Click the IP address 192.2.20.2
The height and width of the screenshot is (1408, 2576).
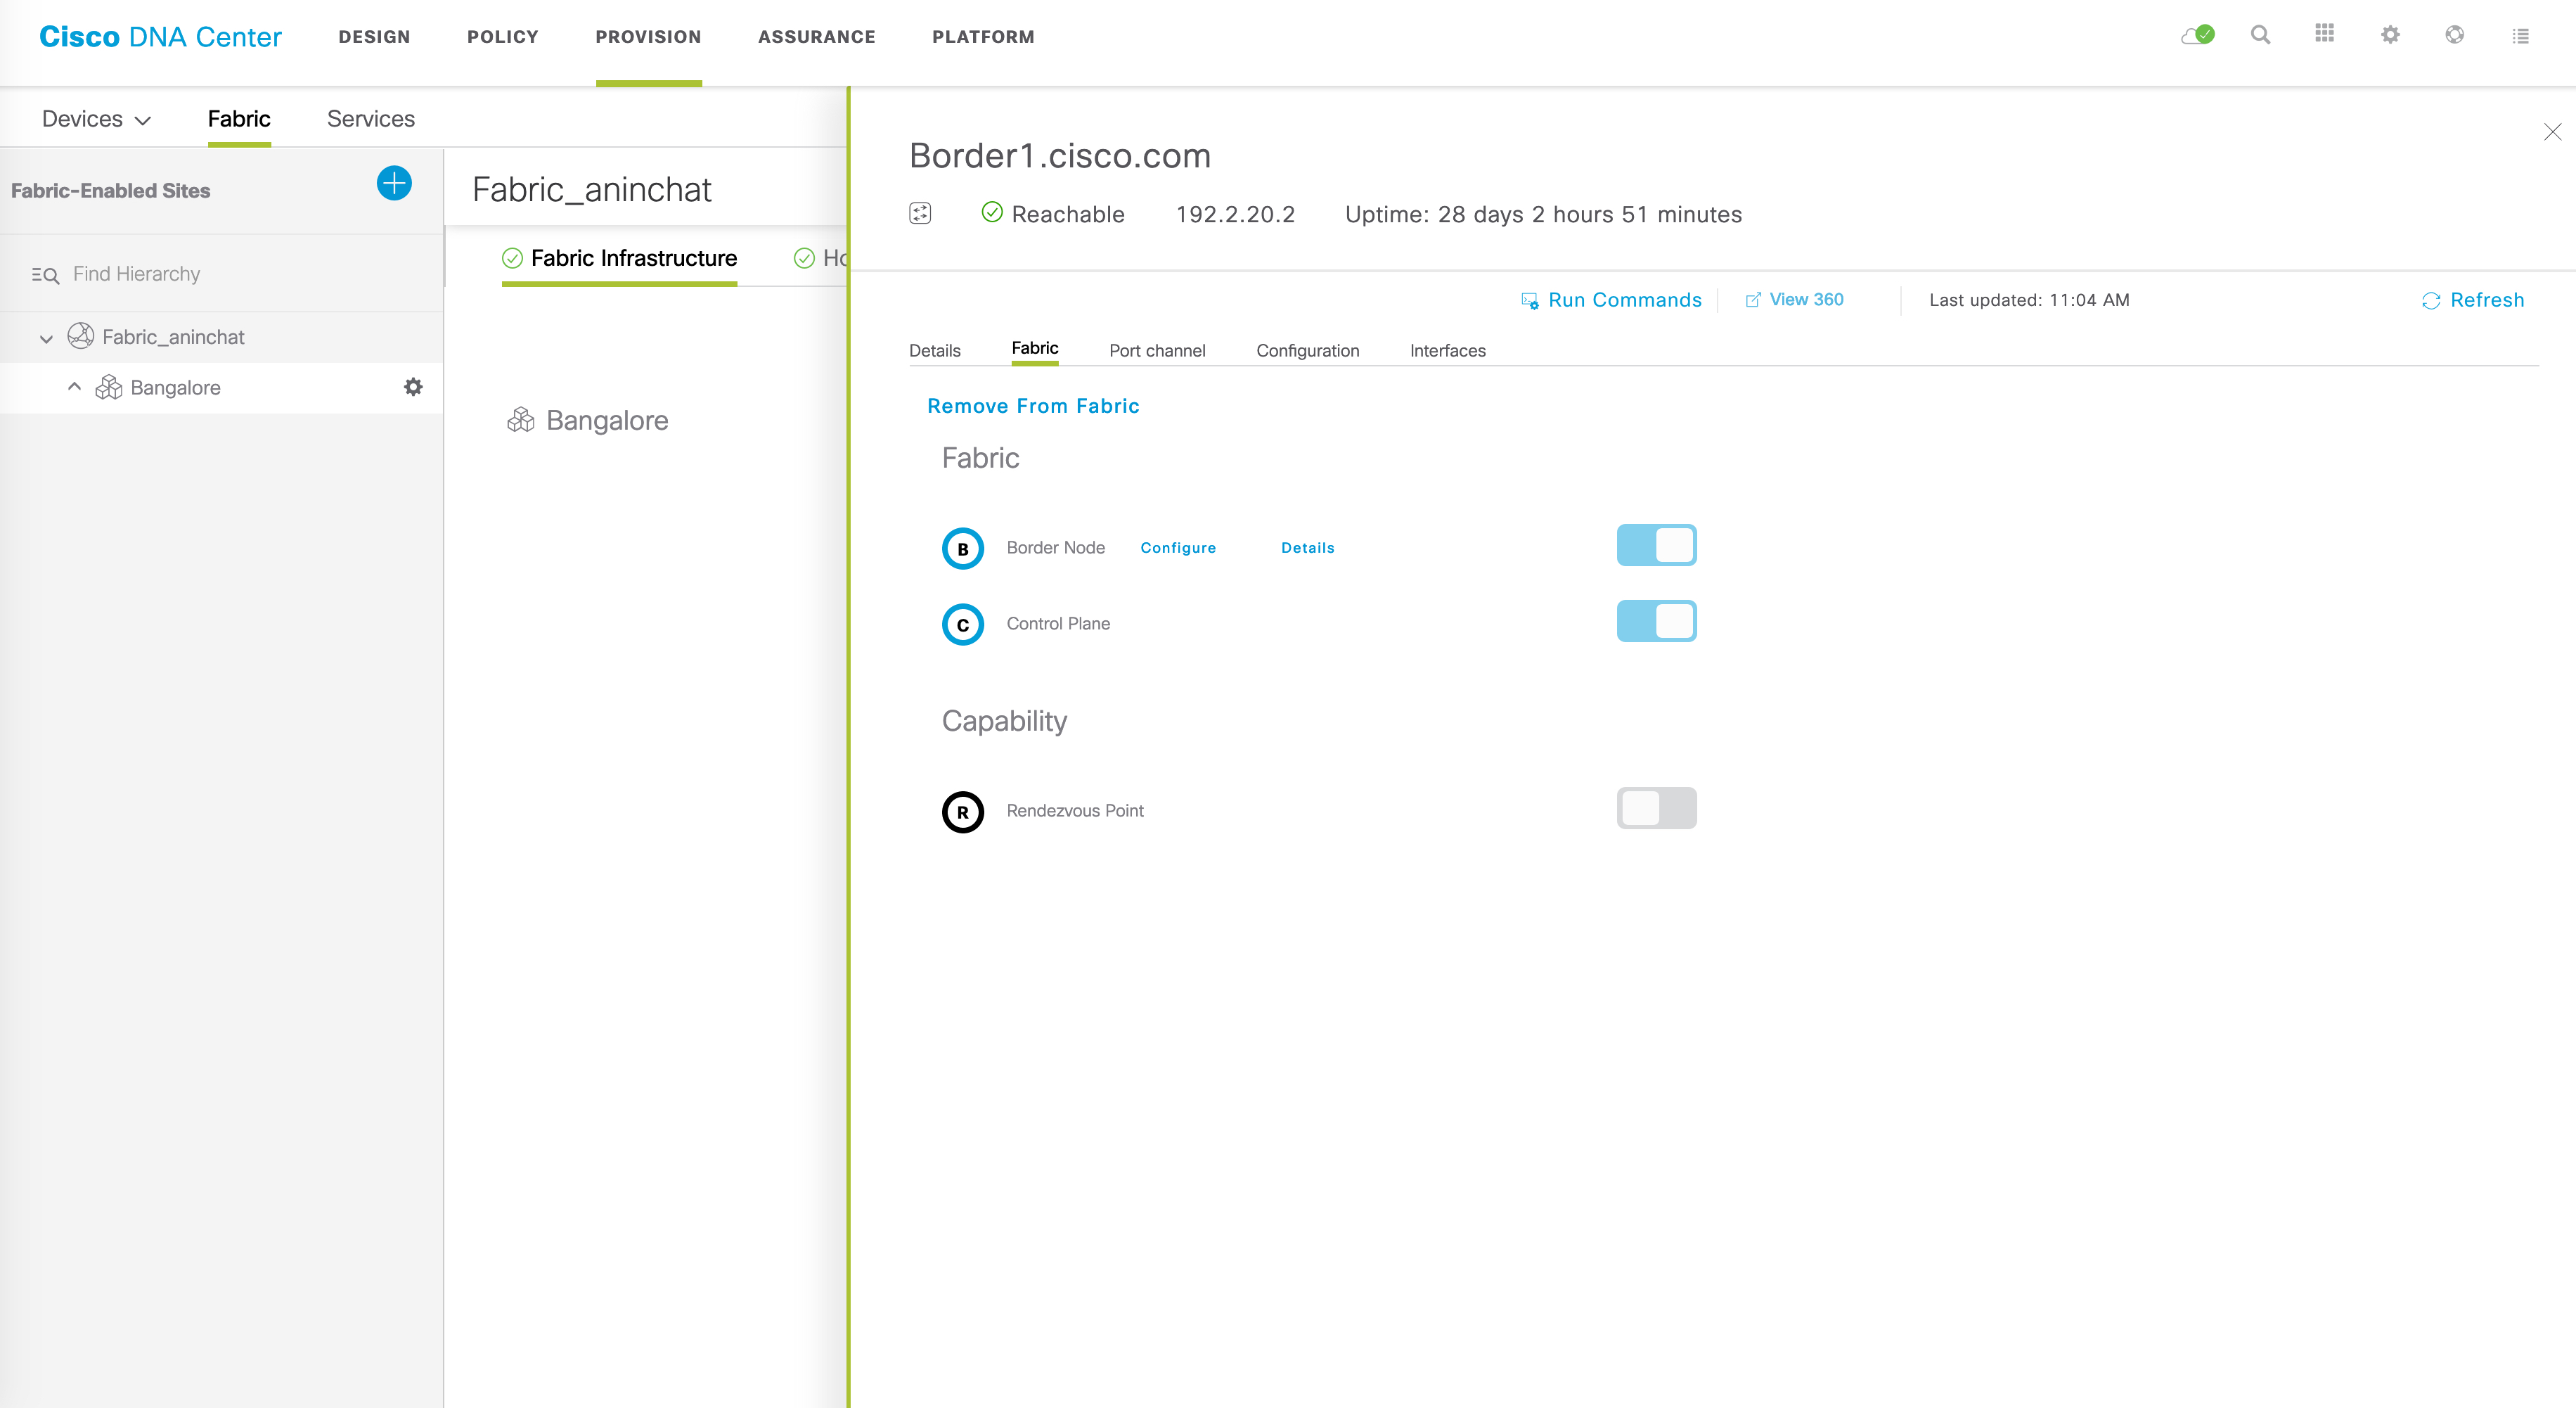point(1235,214)
